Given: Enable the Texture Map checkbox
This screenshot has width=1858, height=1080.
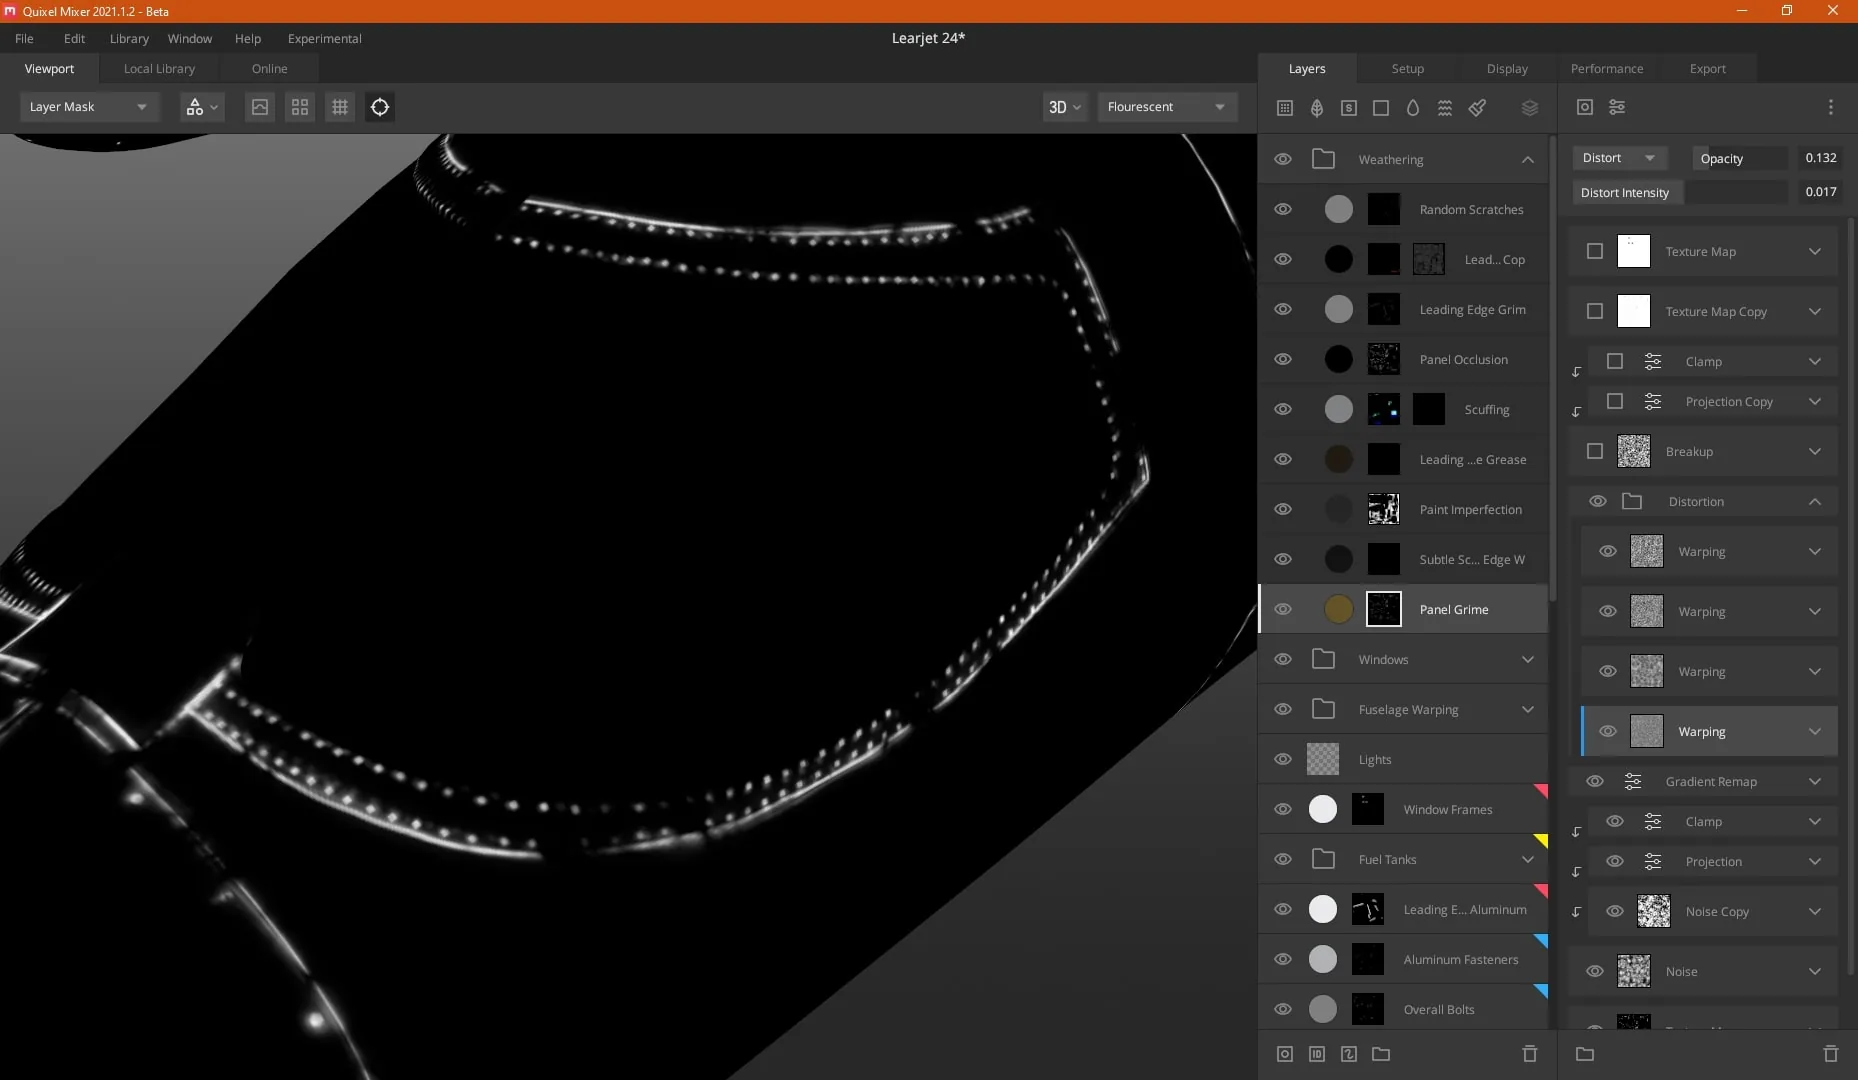Looking at the screenshot, I should point(1595,251).
